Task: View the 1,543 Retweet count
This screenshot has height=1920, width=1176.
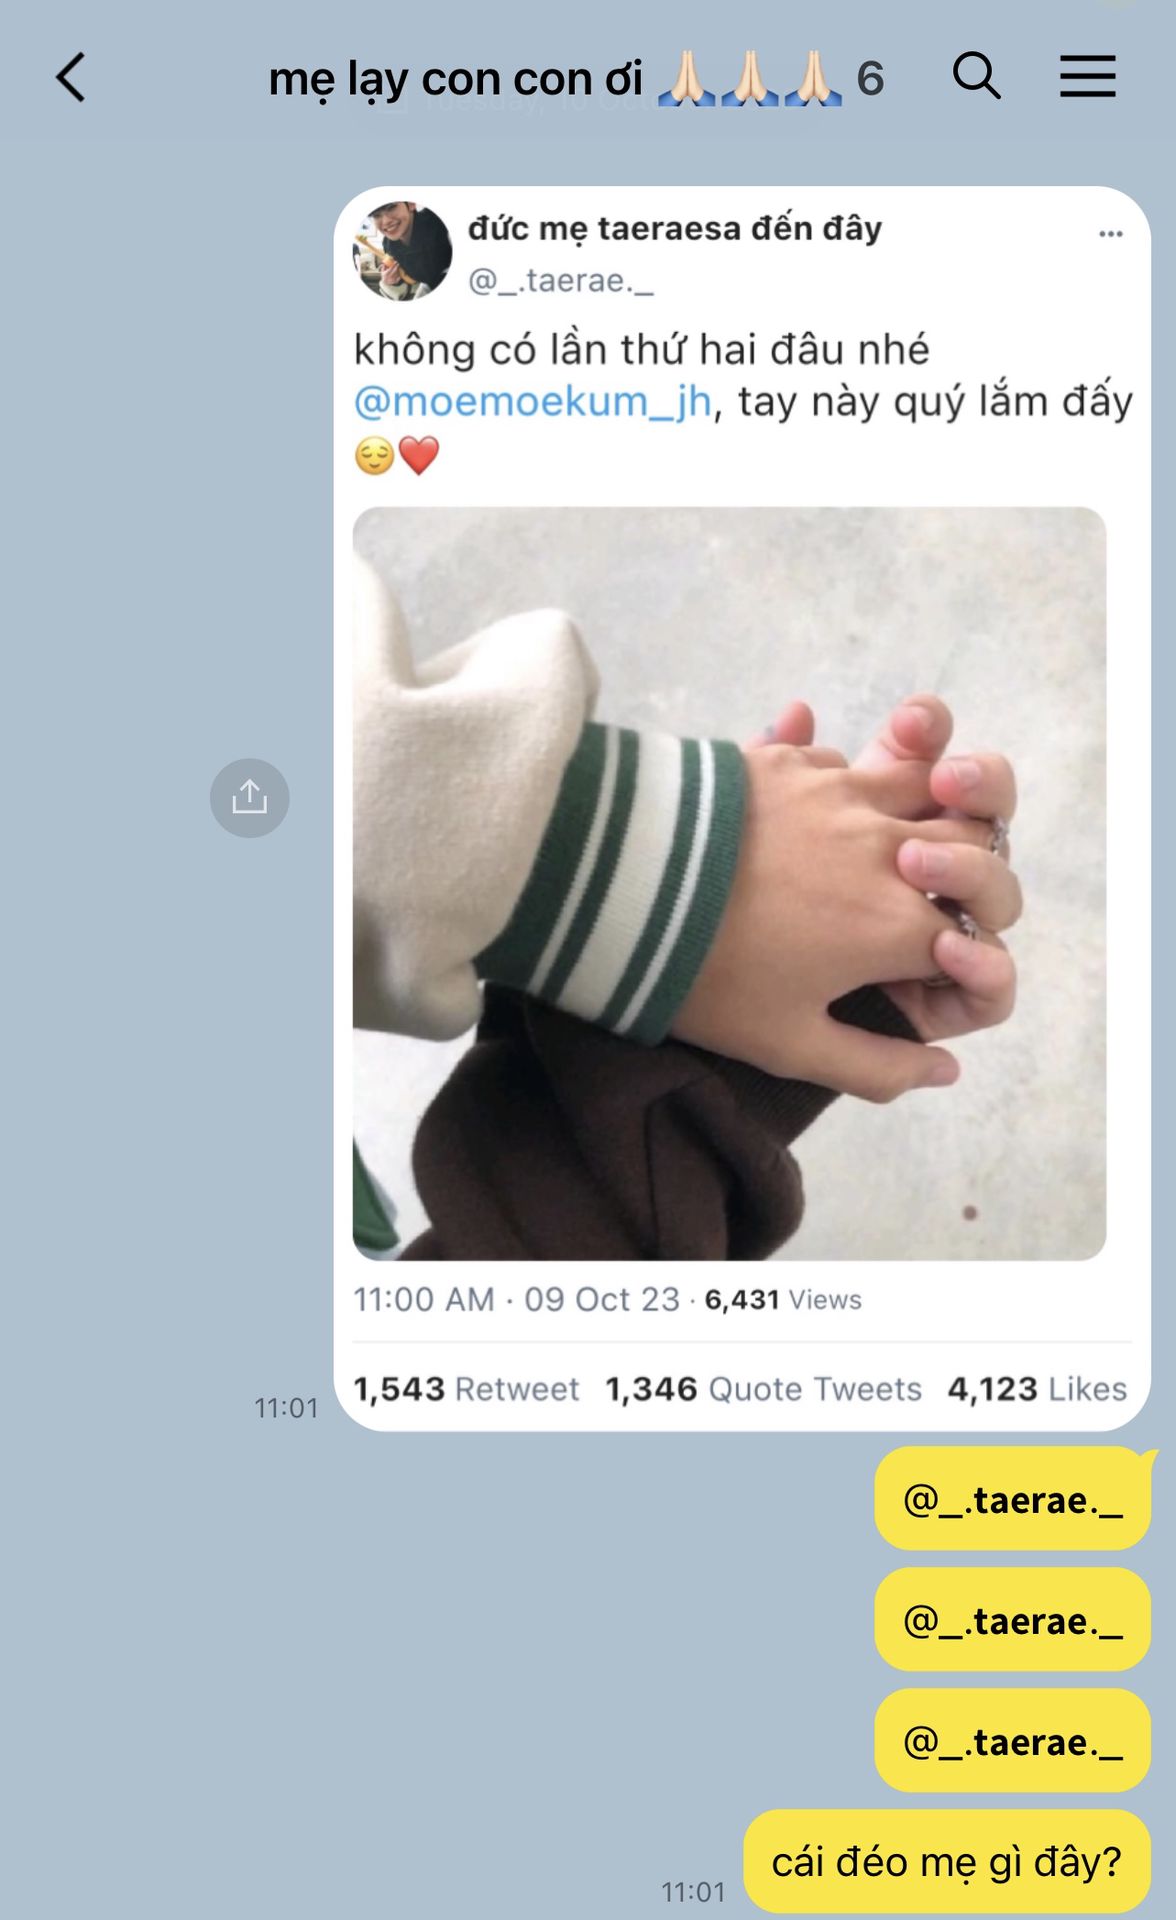Action: (x=466, y=1389)
